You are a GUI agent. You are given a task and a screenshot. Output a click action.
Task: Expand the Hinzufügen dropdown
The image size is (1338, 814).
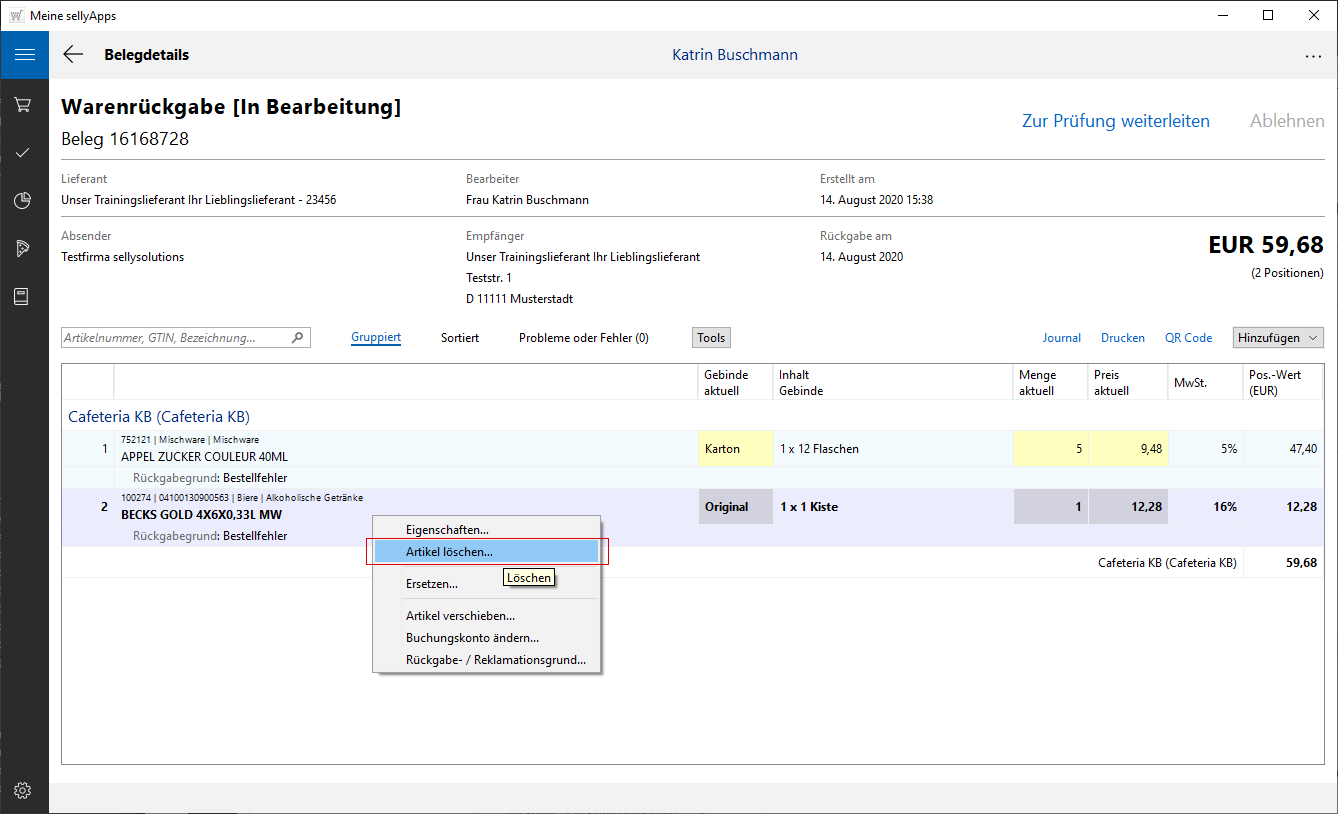tap(1278, 338)
